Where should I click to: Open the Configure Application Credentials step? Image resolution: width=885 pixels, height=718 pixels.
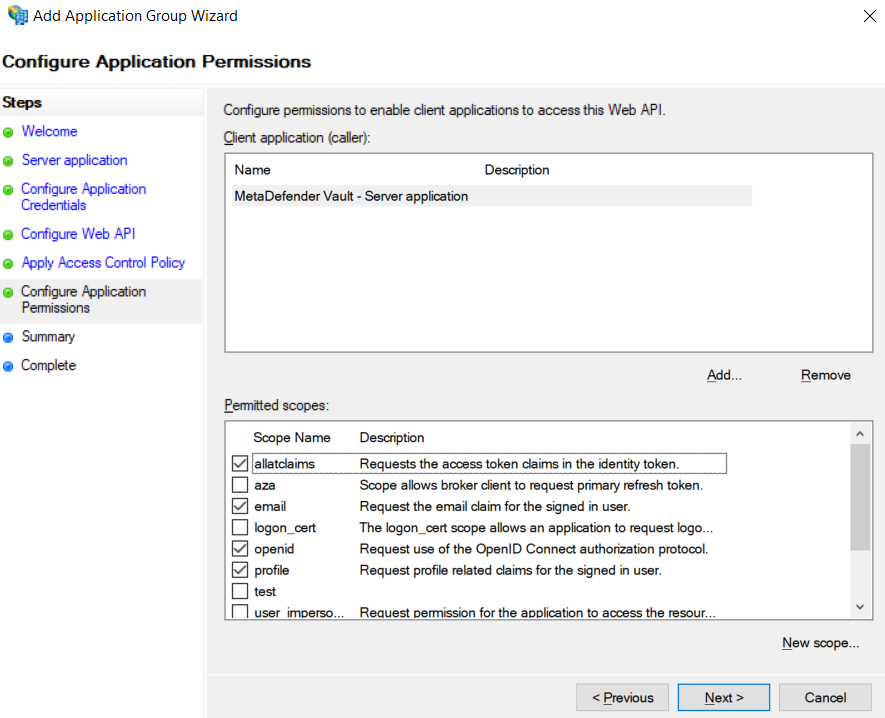(84, 197)
